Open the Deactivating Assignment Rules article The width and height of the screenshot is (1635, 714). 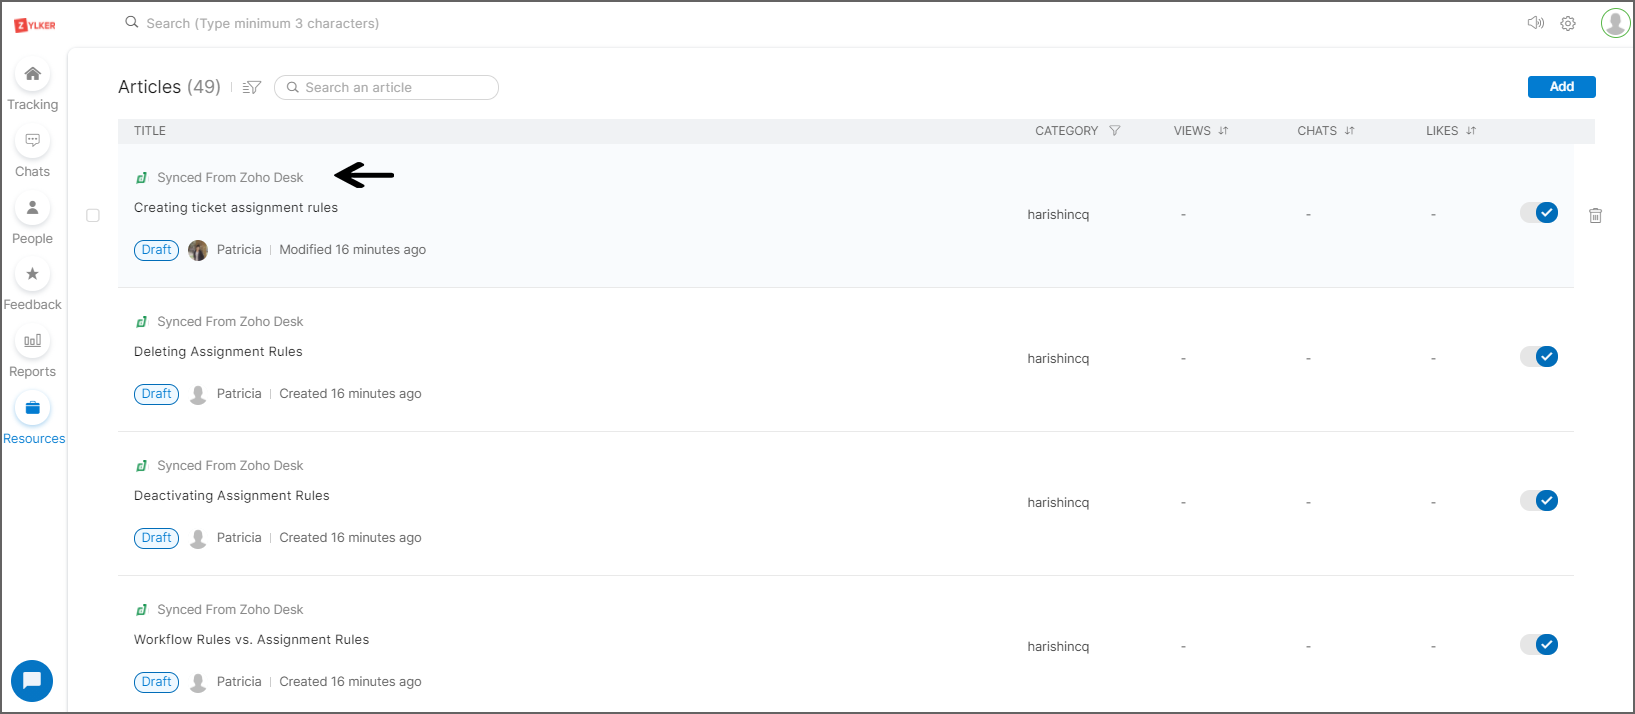232,496
